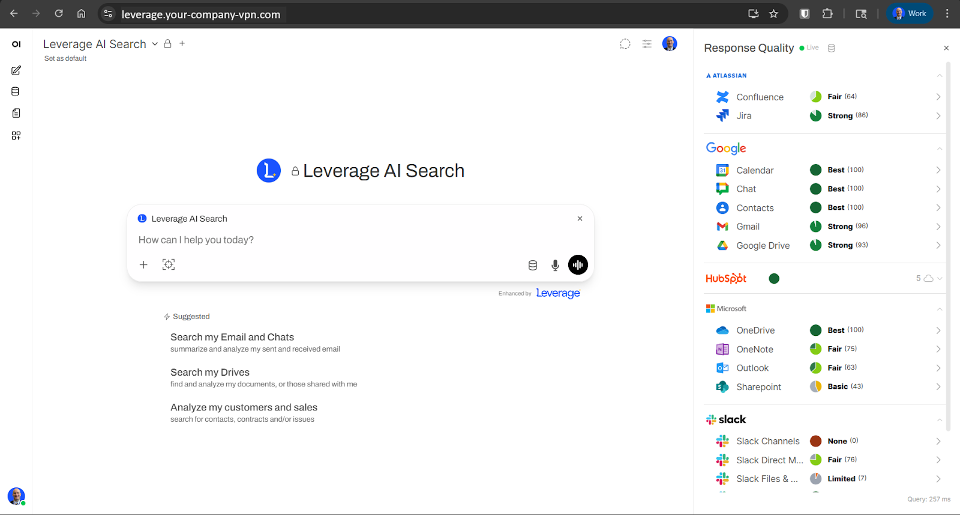The image size is (960, 515).
Task: Start a new chat from sidebar pencil icon
Action: (16, 70)
